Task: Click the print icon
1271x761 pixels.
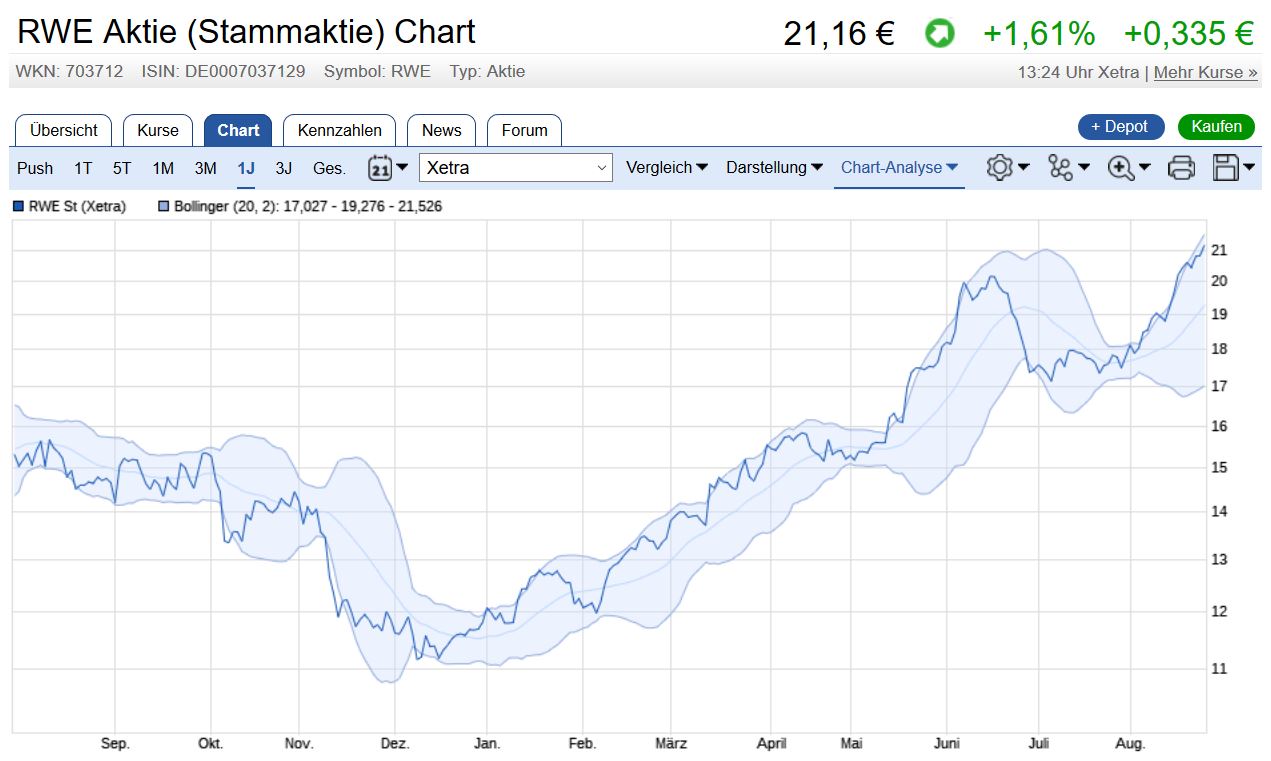Action: click(x=1181, y=168)
